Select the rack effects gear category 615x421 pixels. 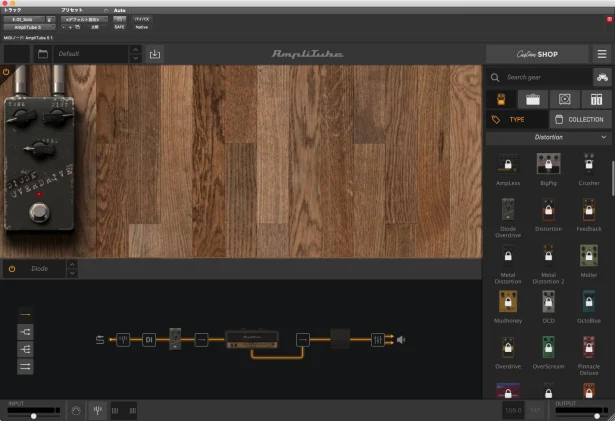point(596,99)
